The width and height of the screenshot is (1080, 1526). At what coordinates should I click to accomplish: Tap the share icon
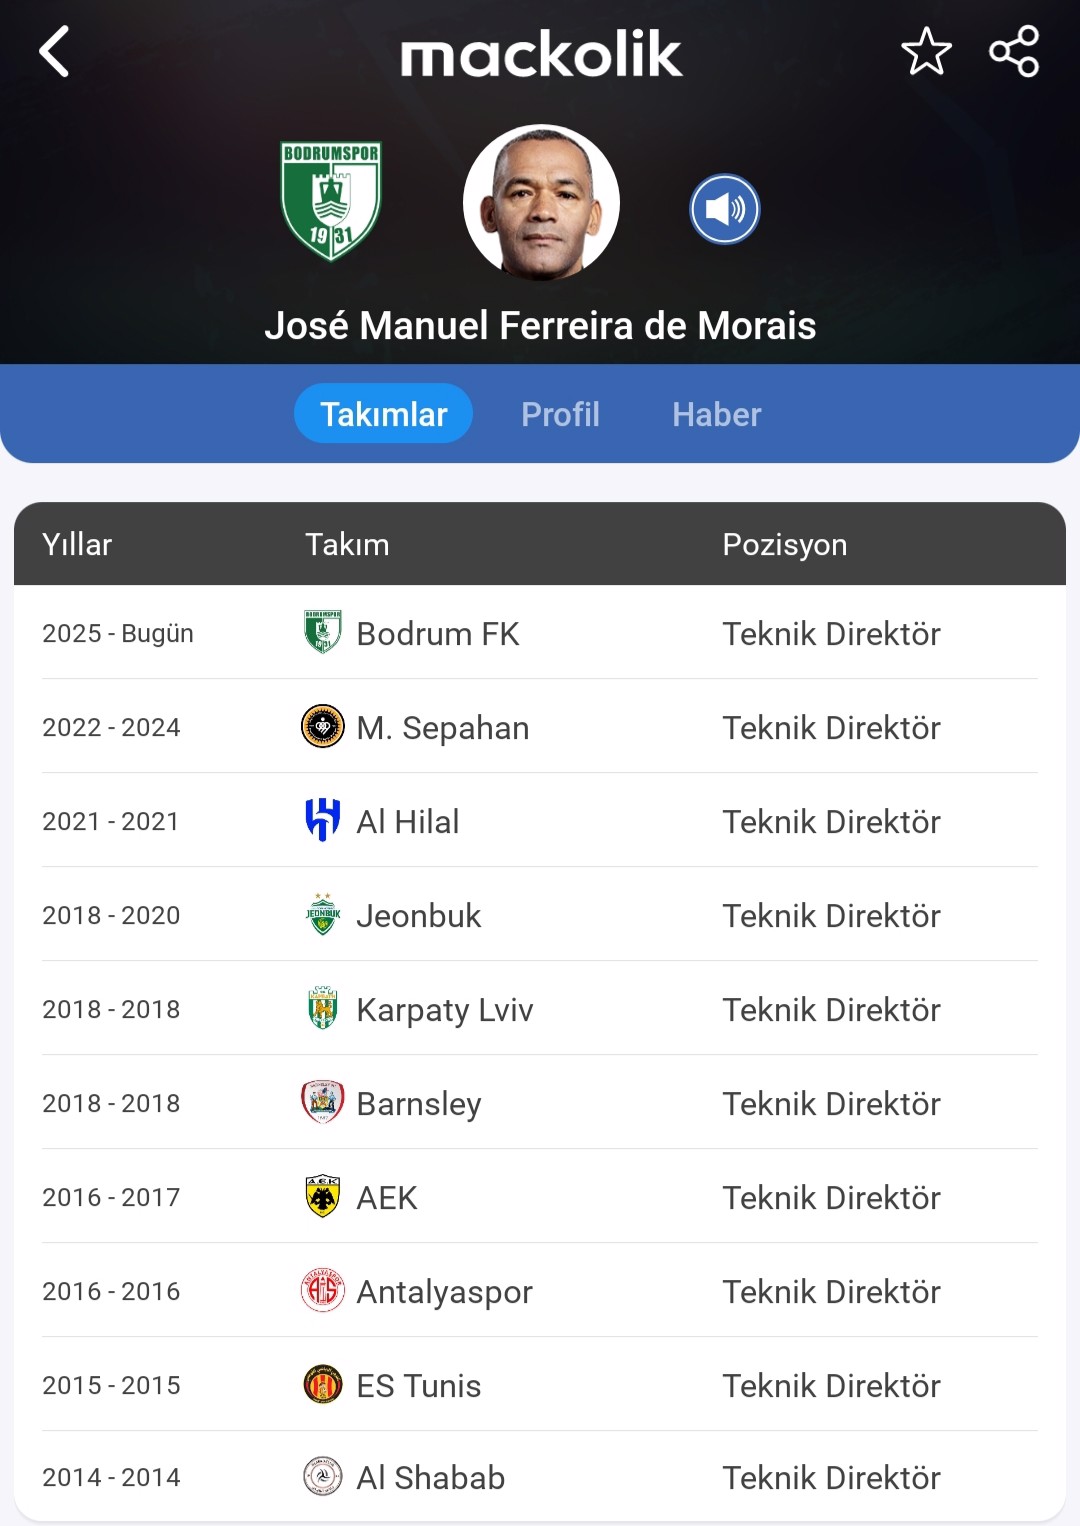(1014, 51)
